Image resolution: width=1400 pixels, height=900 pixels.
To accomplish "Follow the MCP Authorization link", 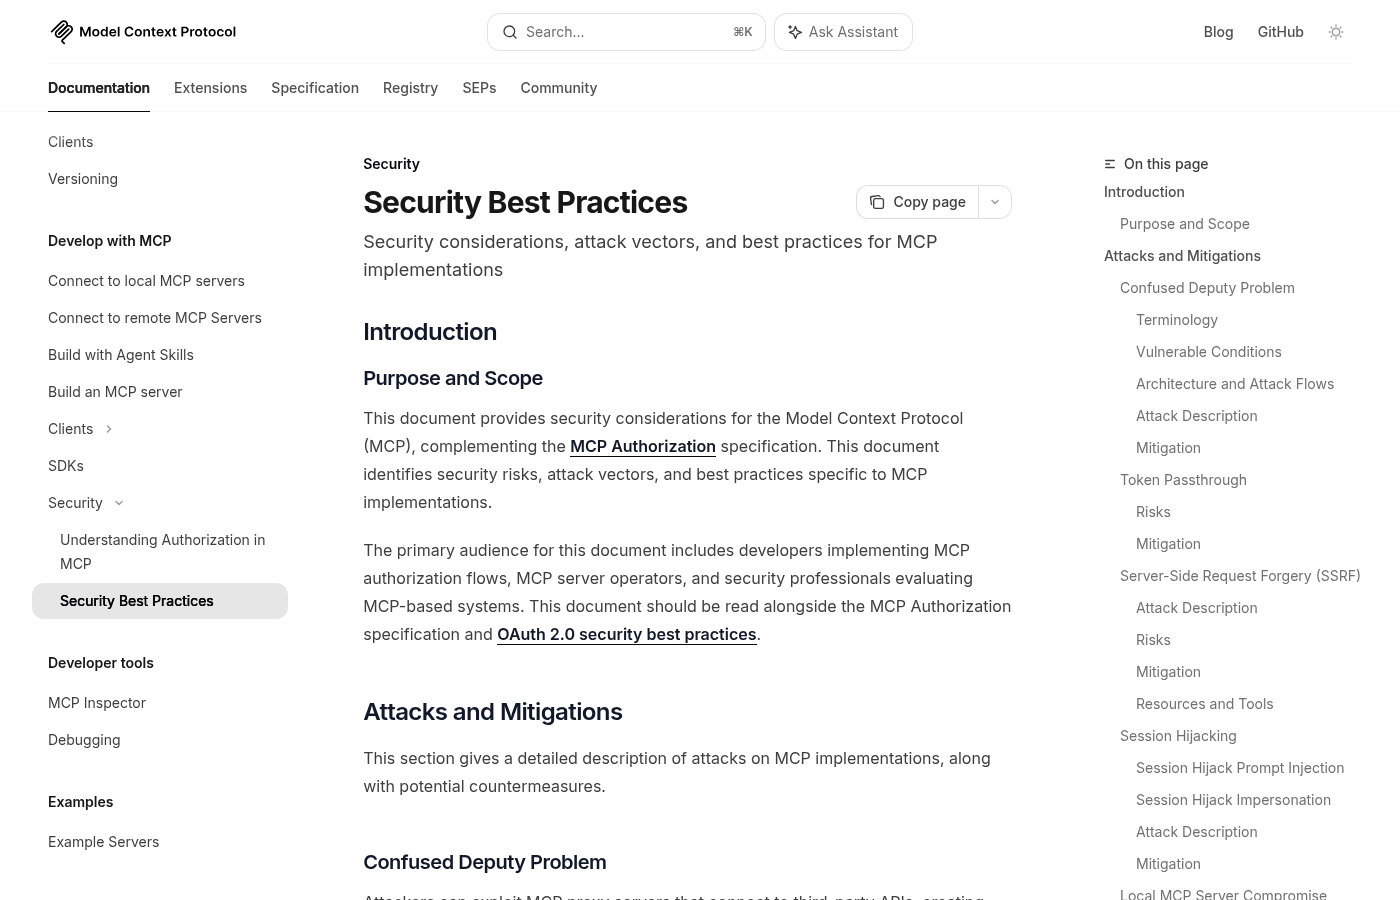I will 643,446.
